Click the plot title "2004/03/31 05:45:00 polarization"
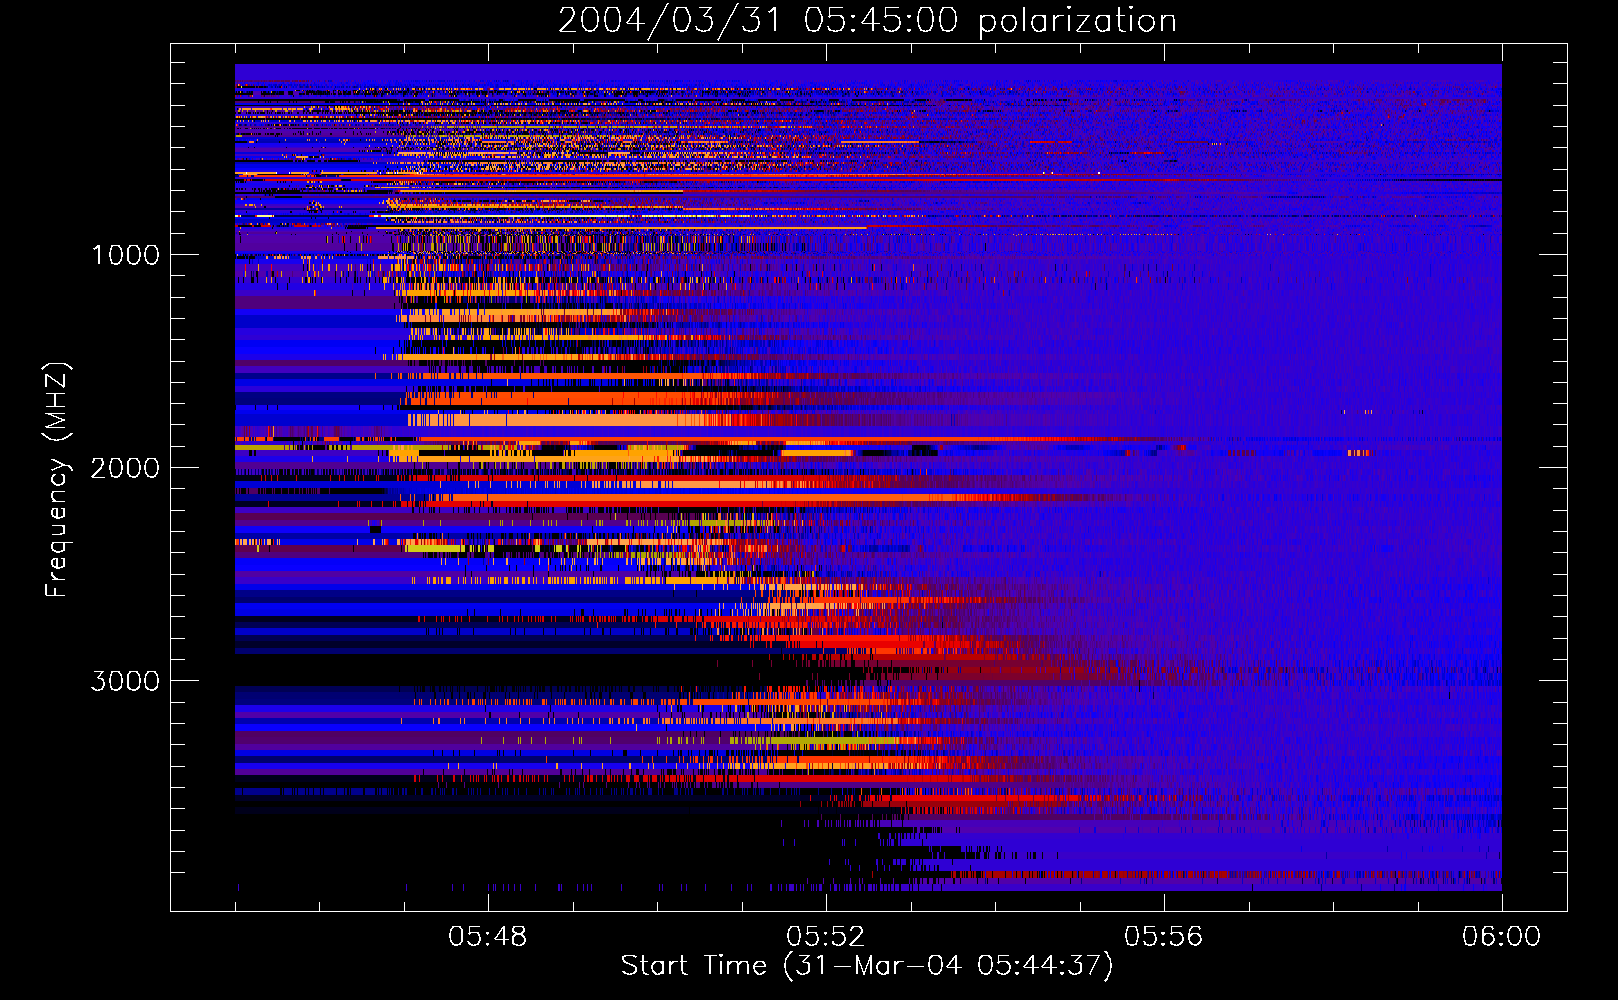This screenshot has width=1618, height=1000. (x=867, y=20)
